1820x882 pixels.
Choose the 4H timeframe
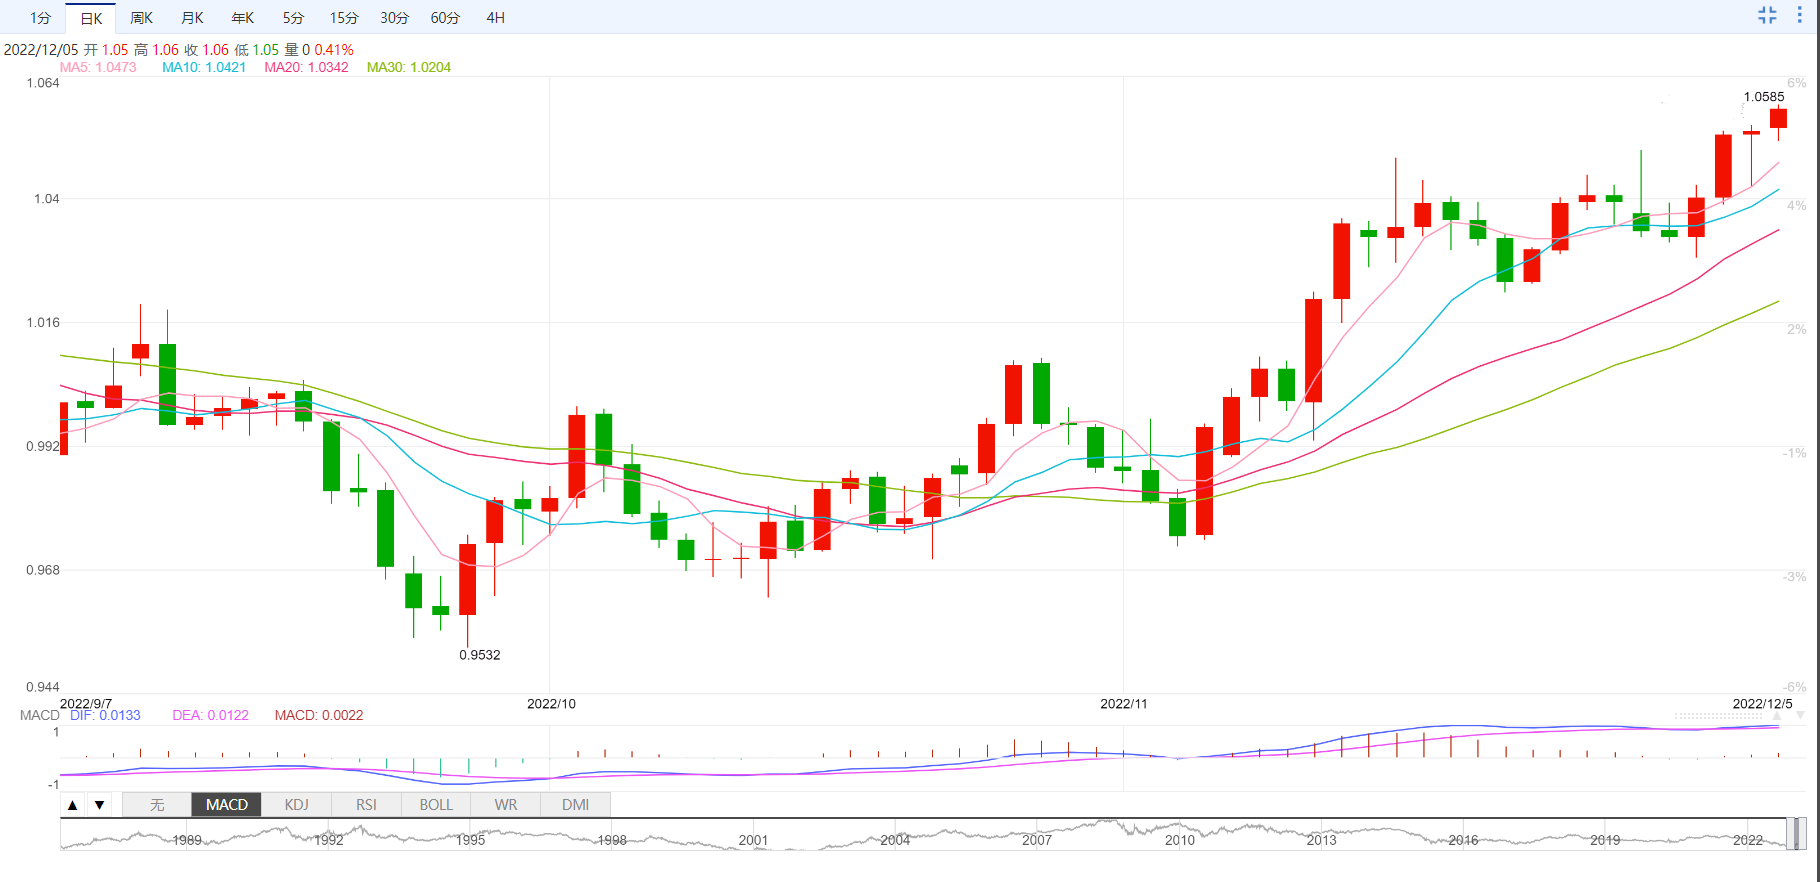[495, 18]
